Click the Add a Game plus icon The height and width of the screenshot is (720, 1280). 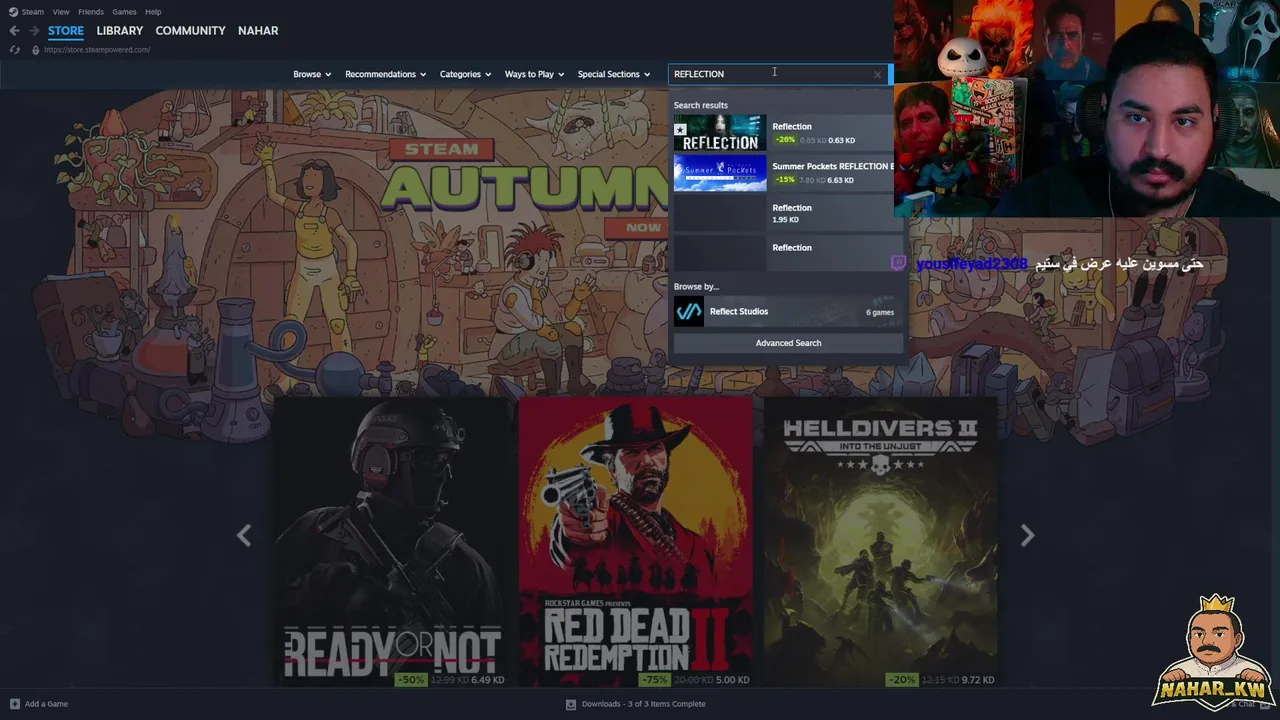[x=14, y=704]
